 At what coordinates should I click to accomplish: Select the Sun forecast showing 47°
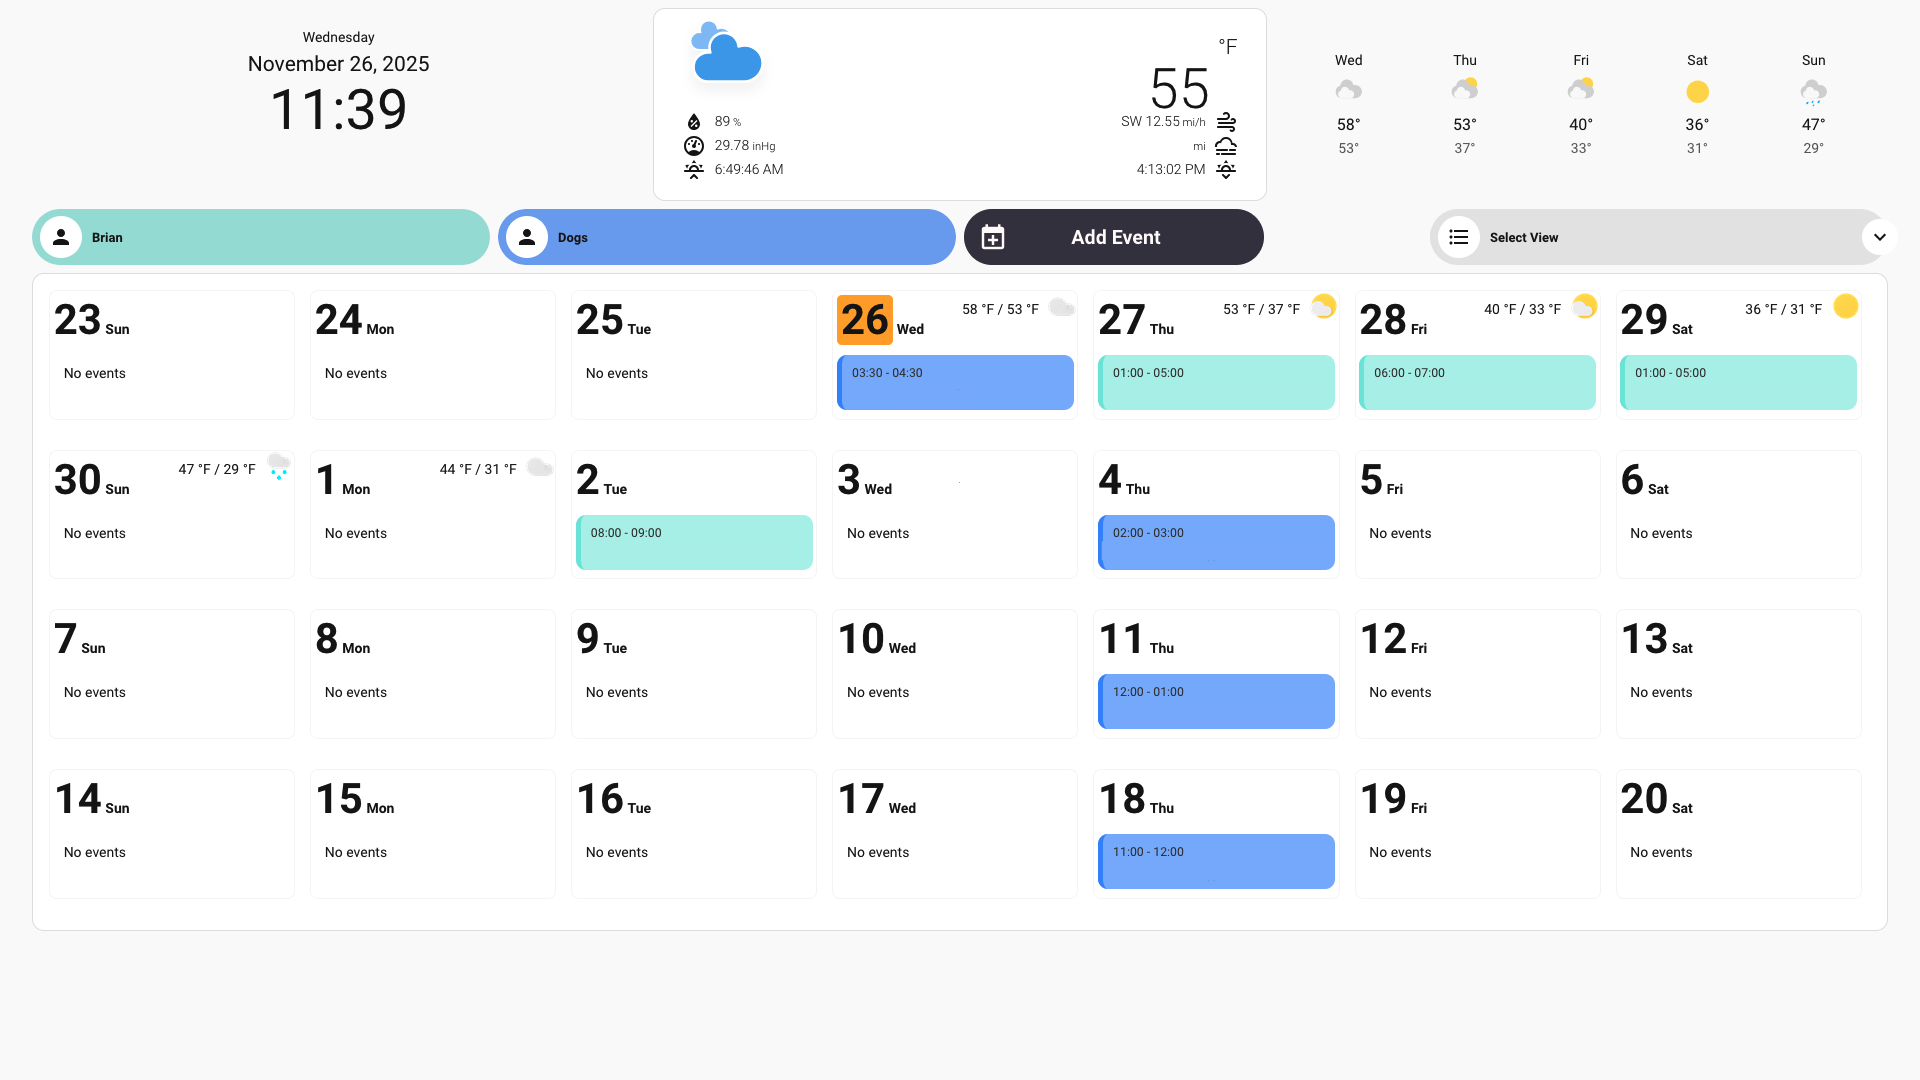point(1813,104)
